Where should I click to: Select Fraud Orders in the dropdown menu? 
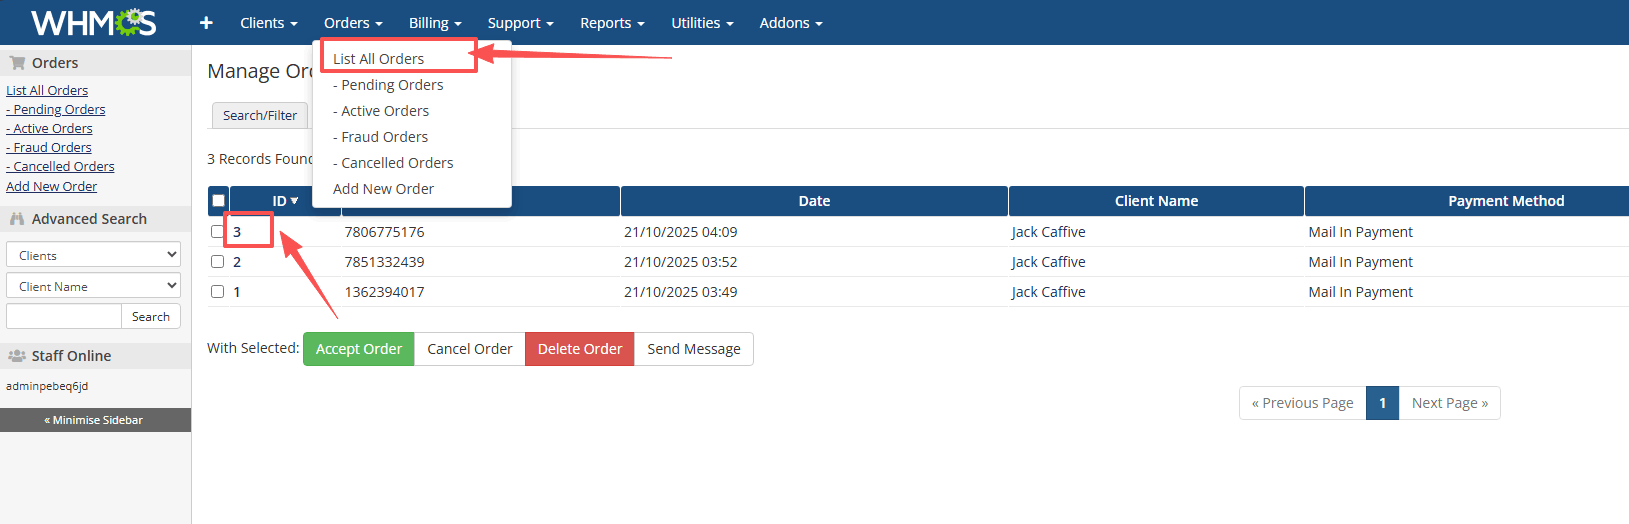point(384,137)
